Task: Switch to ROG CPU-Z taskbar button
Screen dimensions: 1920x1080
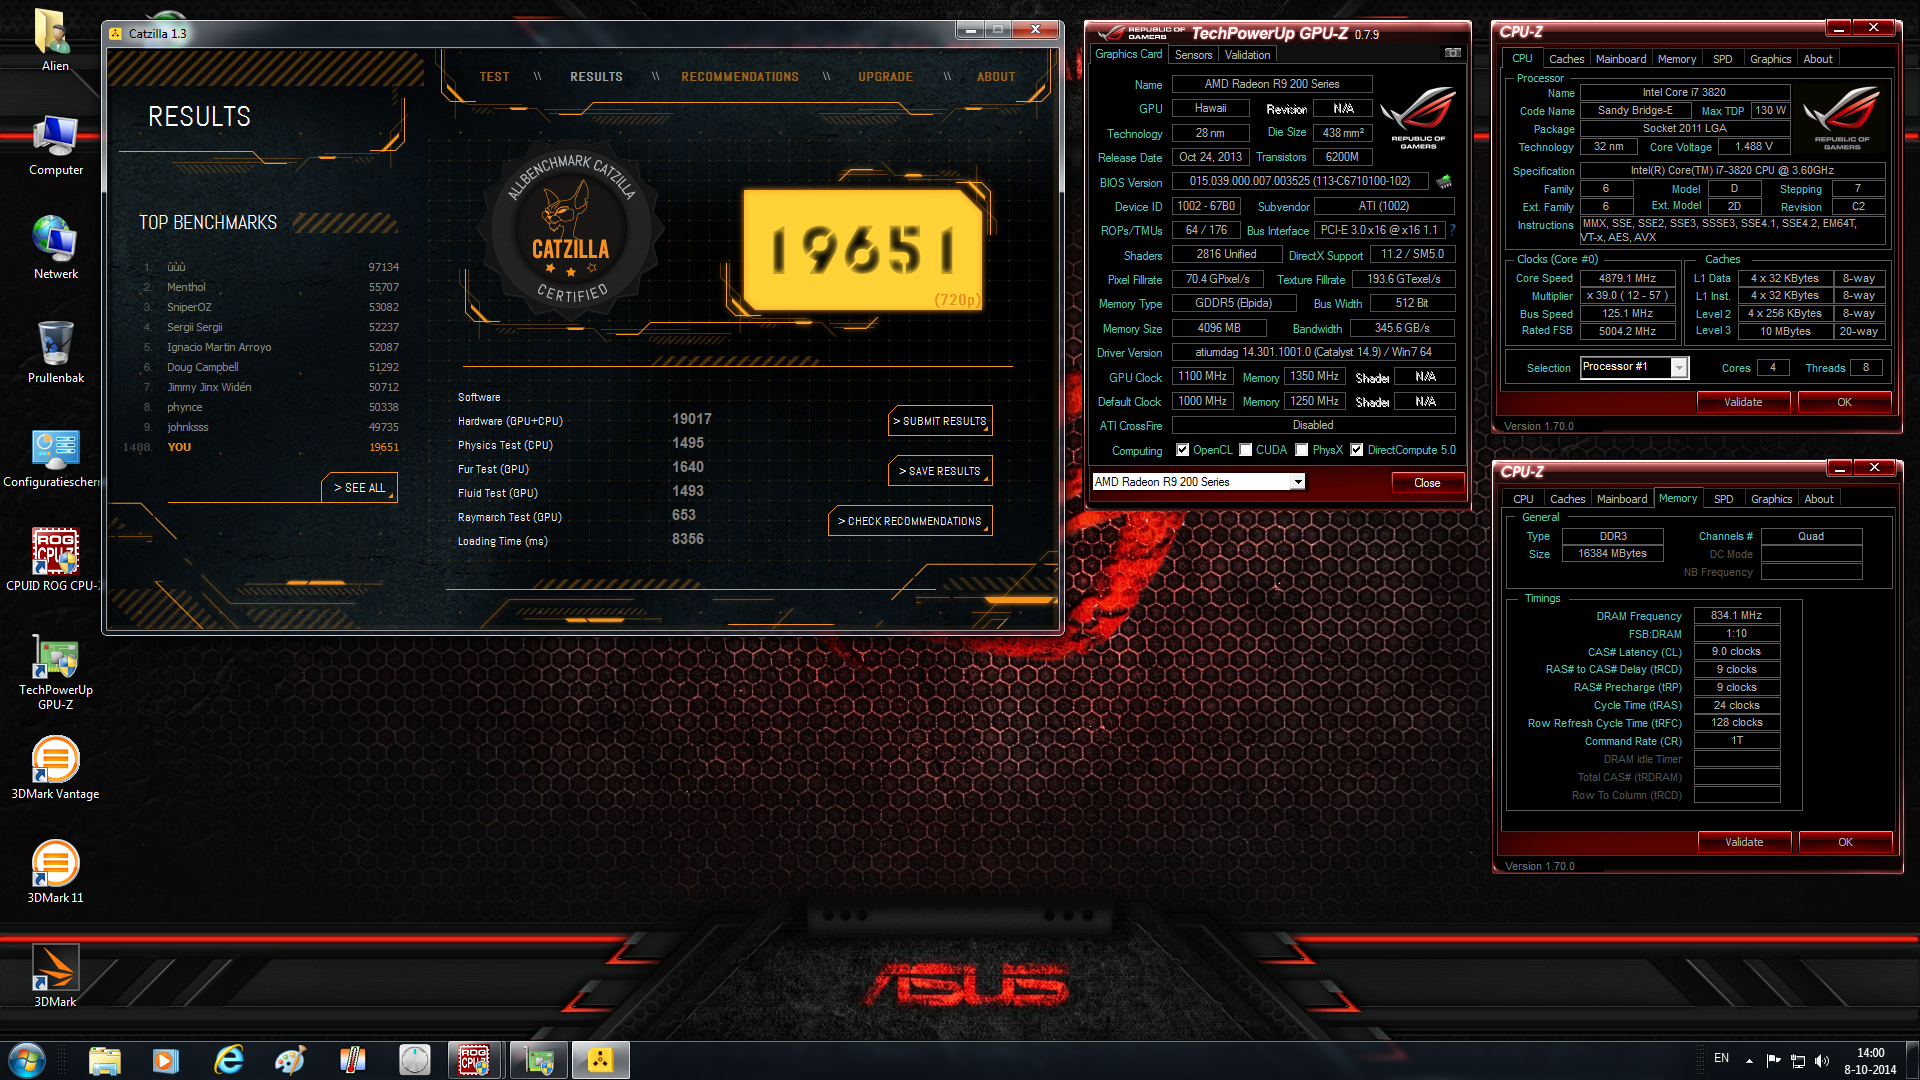Action: click(x=475, y=1060)
